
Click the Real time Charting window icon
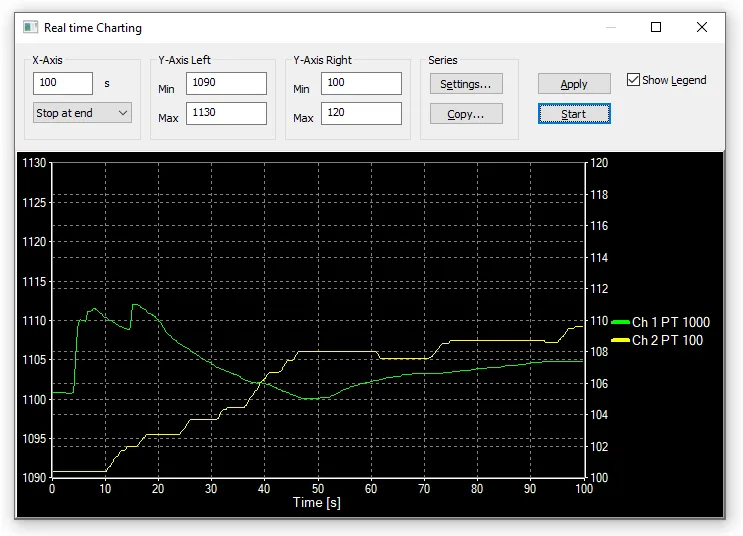(30, 27)
